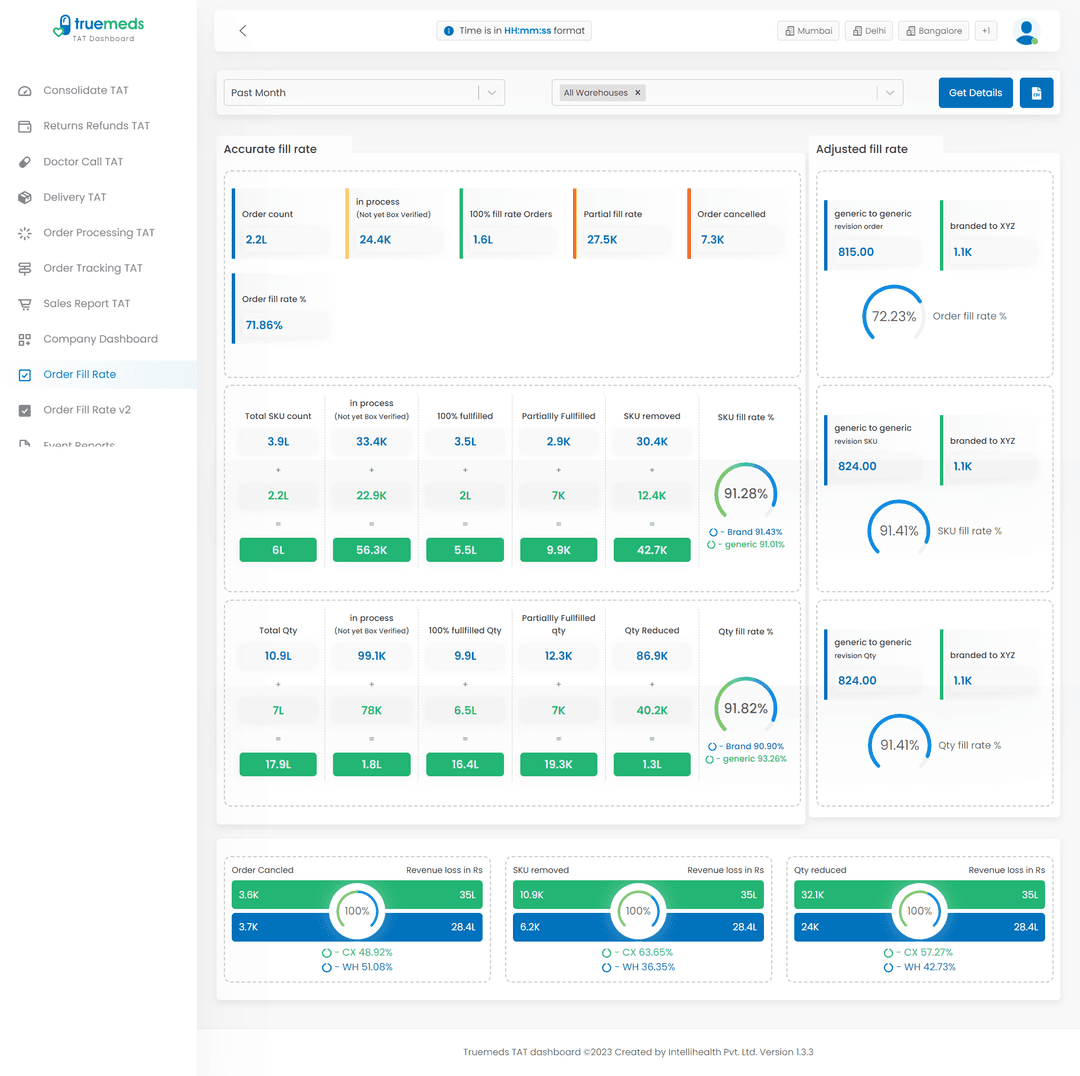Click the Company Dashboard grid icon

[x=24, y=339]
